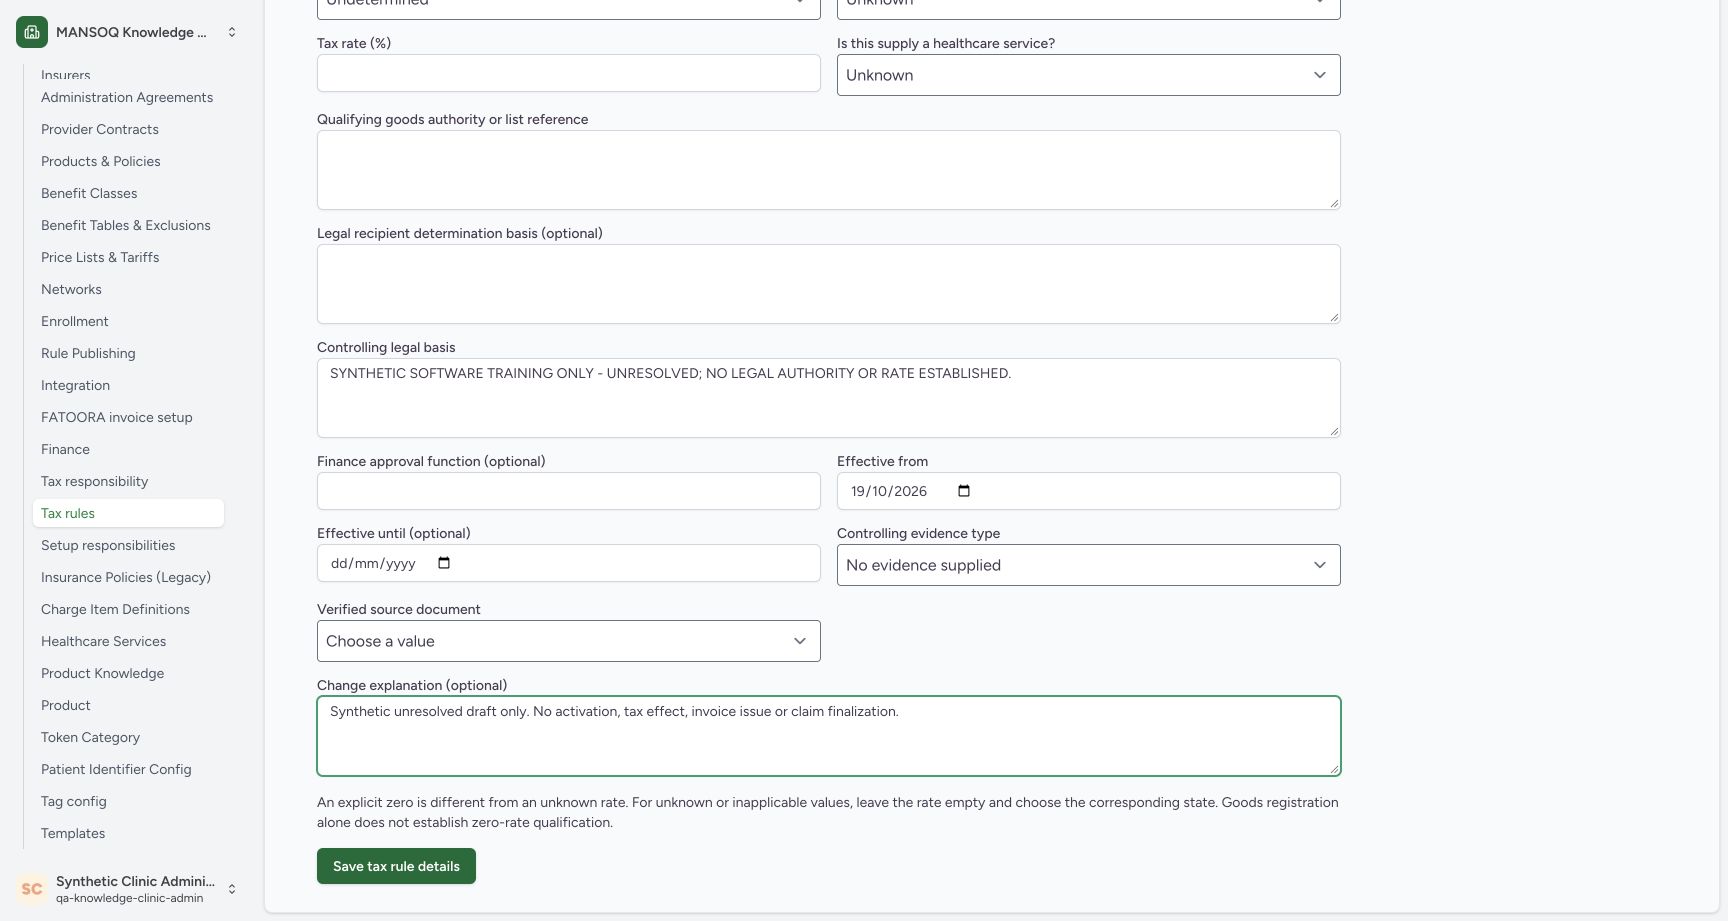Open the Controlling evidence type dropdown
The width and height of the screenshot is (1728, 921).
1088,565
